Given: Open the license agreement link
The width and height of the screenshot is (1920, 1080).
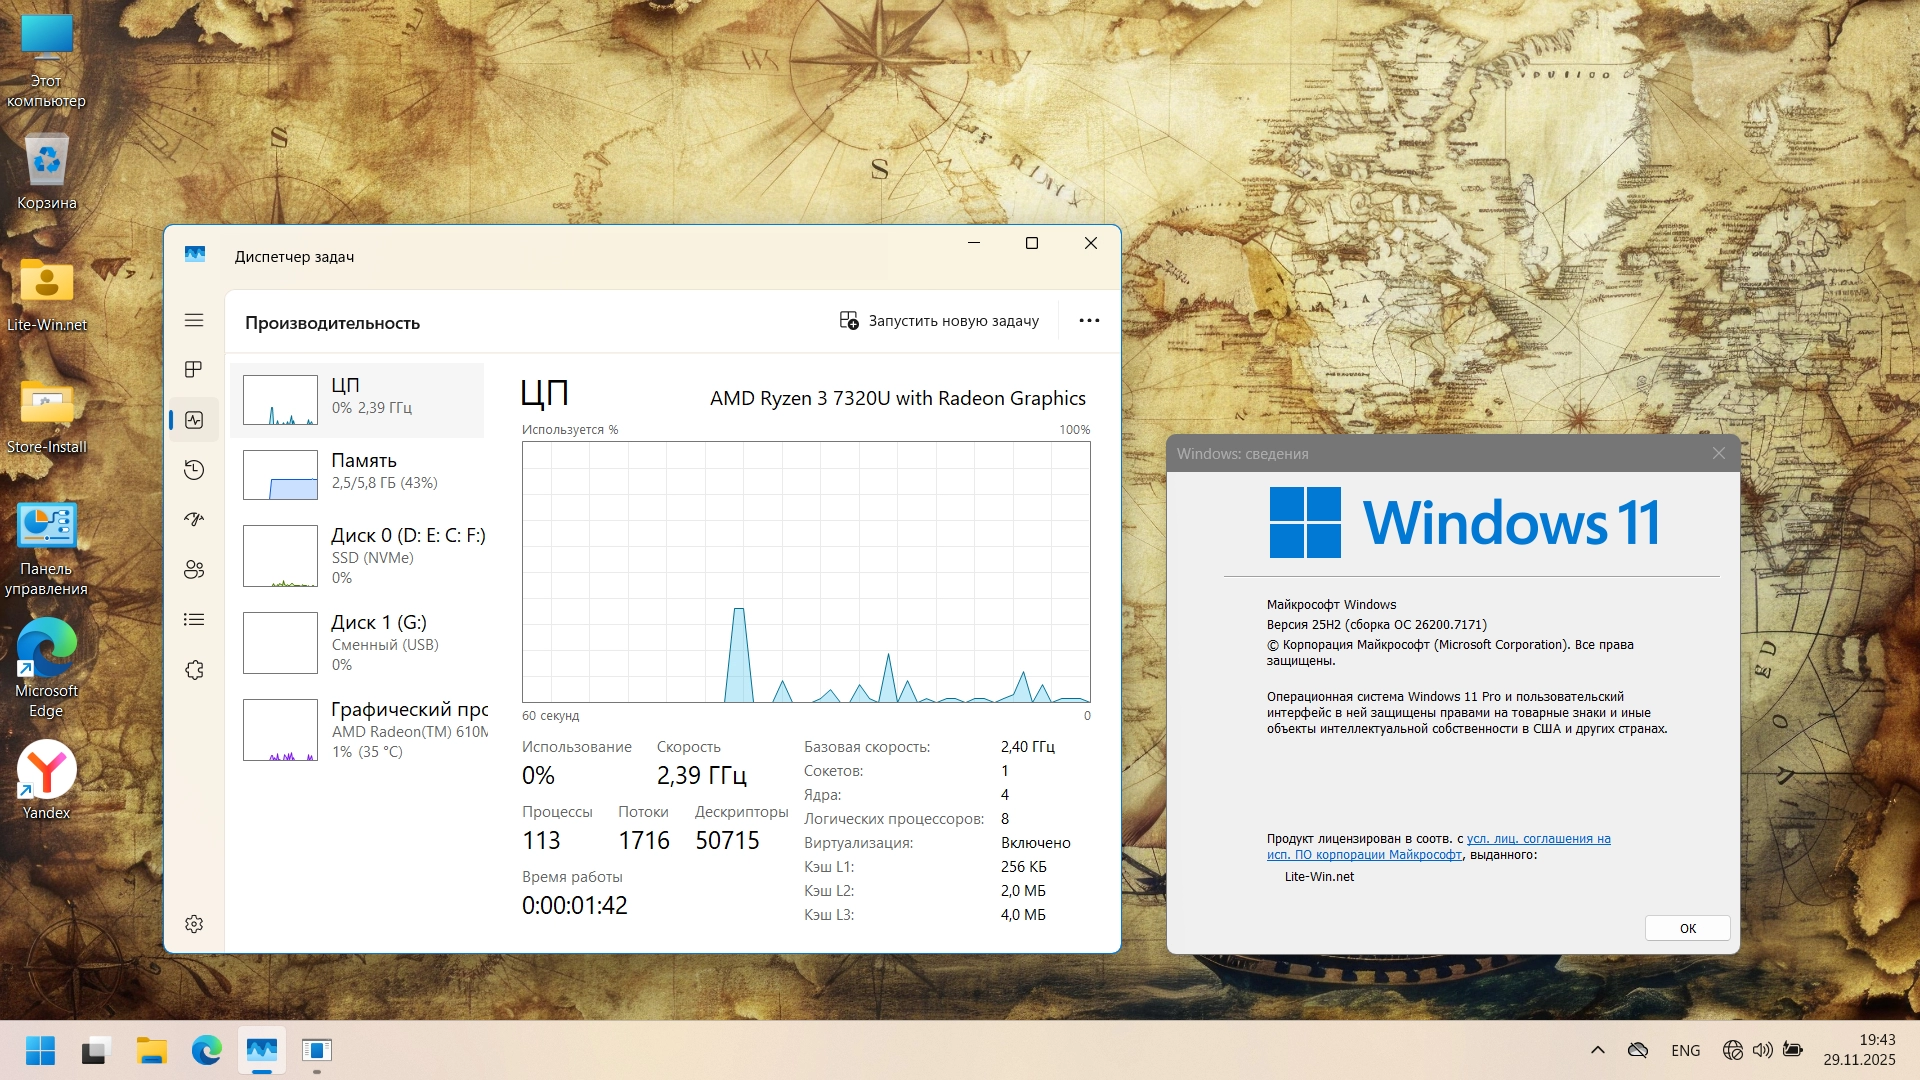Looking at the screenshot, I should pos(1537,839).
